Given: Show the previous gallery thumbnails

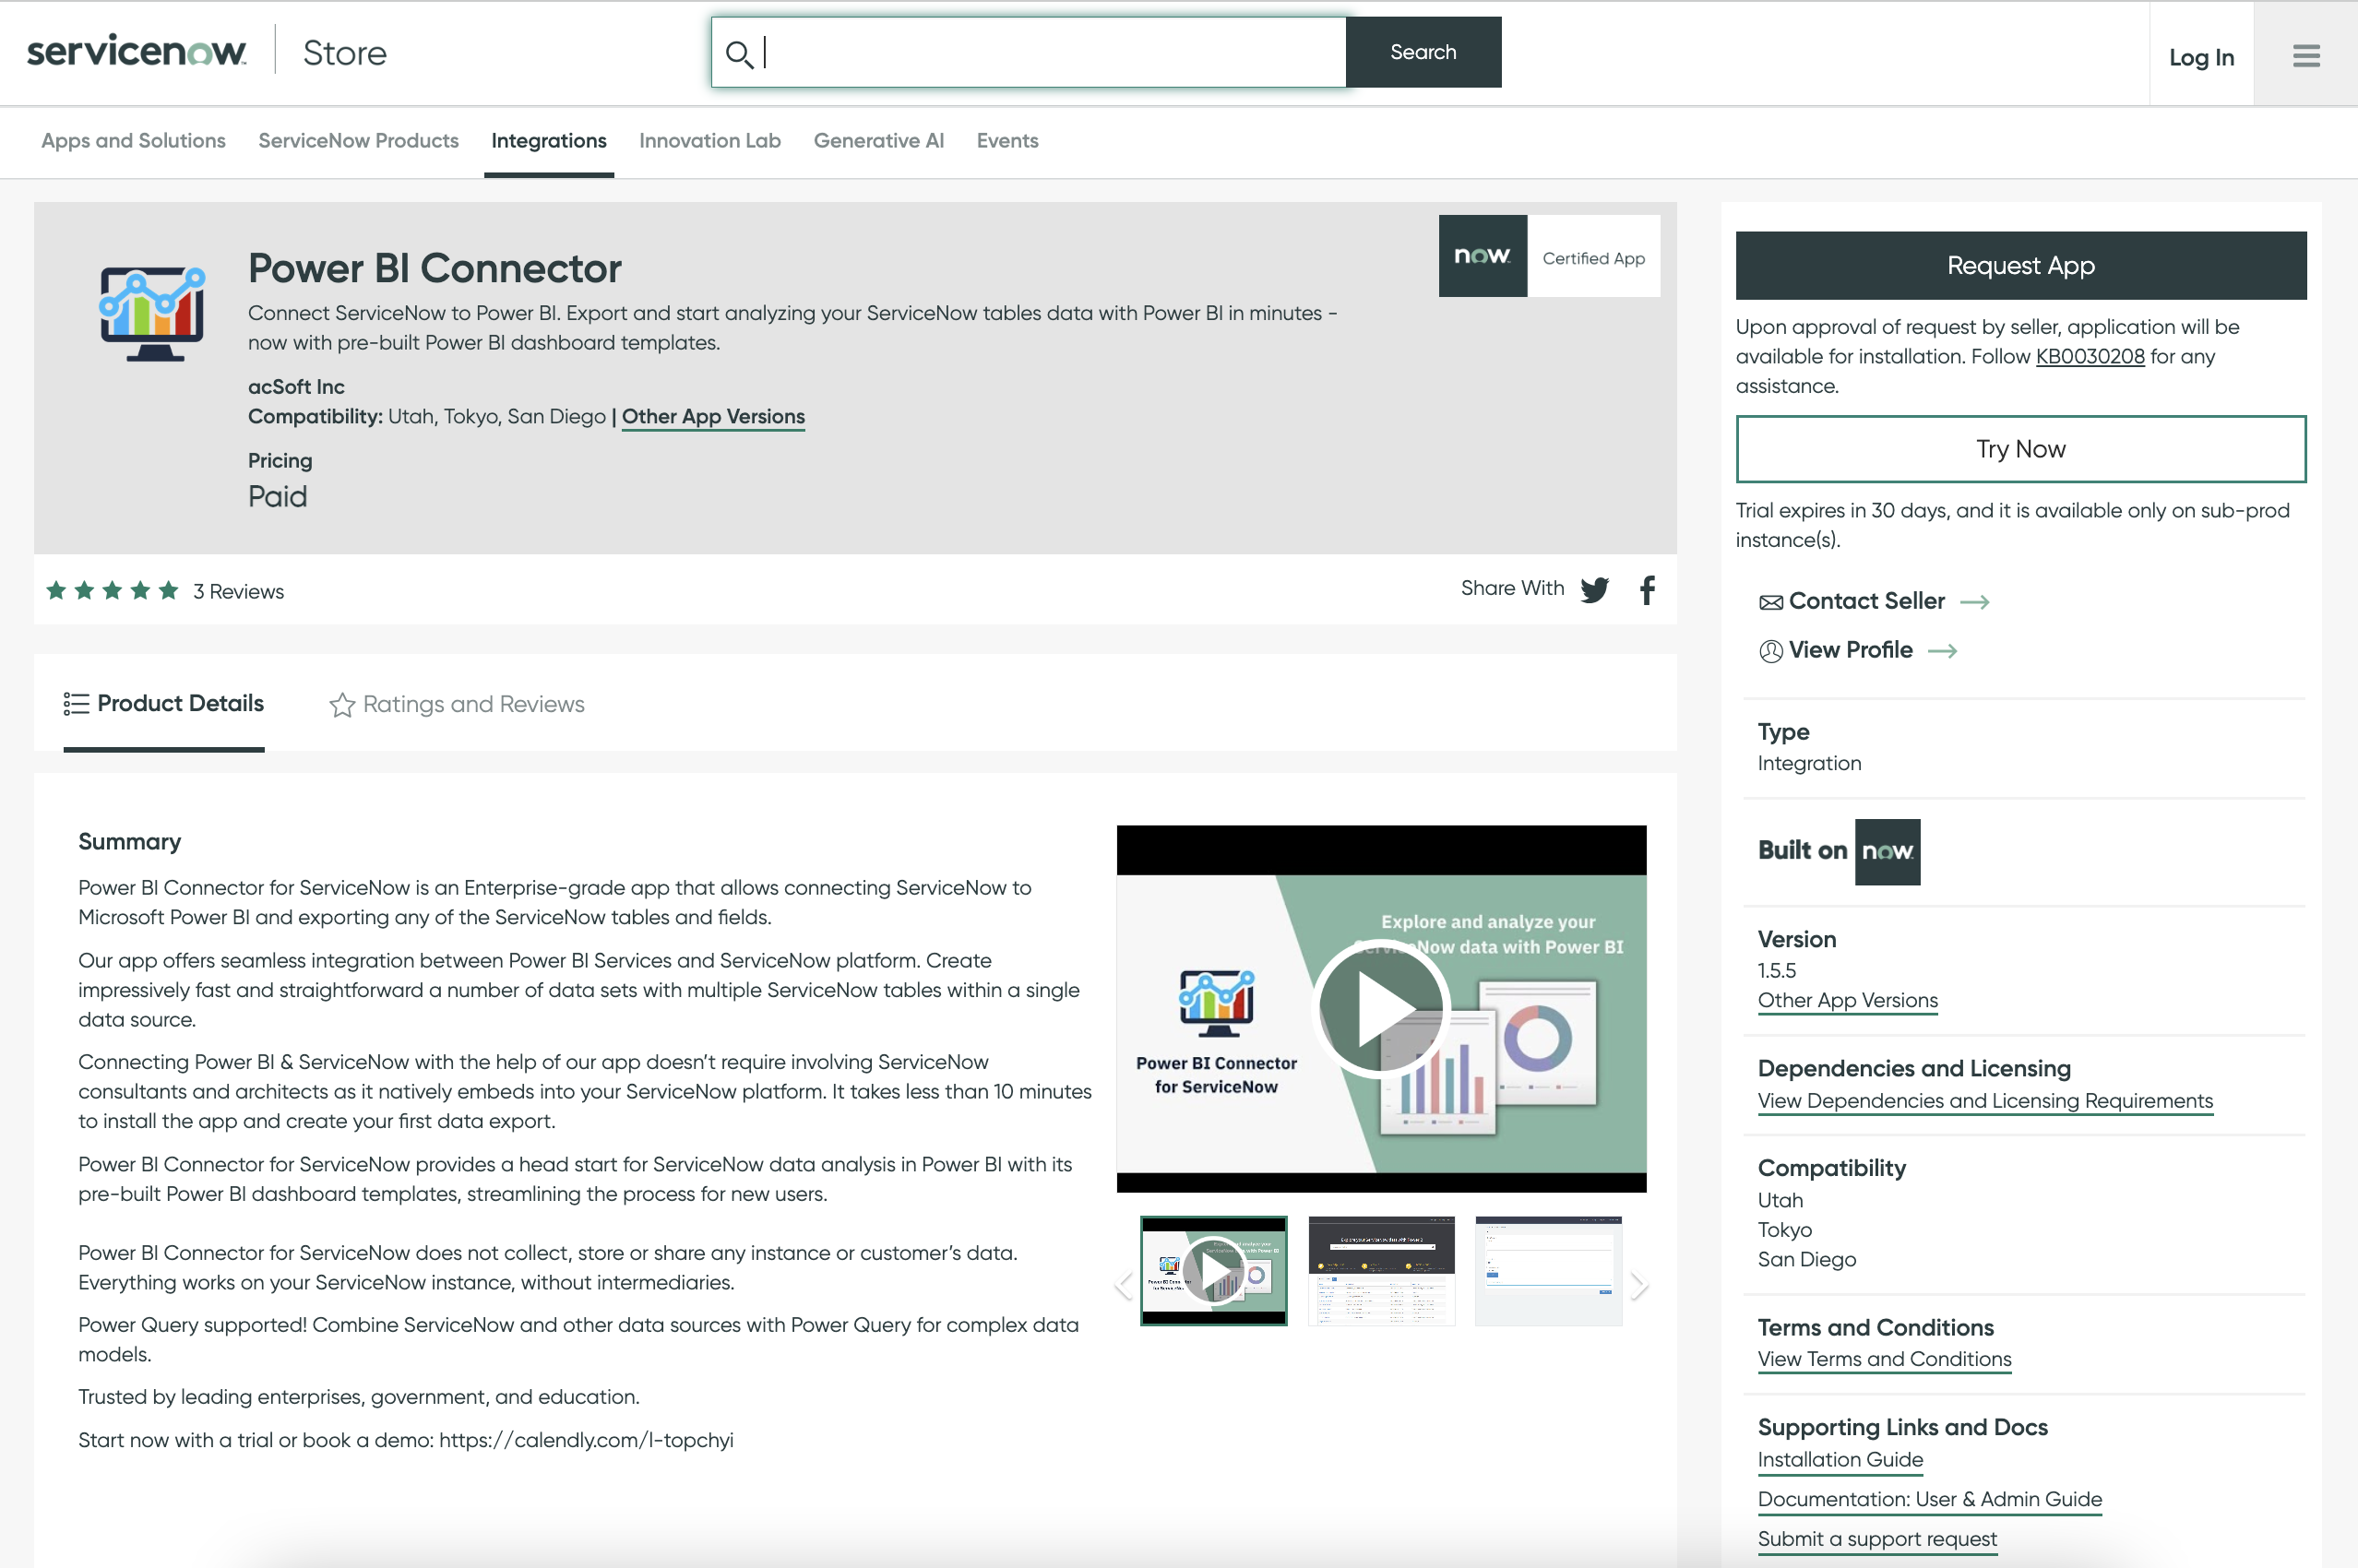Looking at the screenshot, I should [x=1124, y=1285].
